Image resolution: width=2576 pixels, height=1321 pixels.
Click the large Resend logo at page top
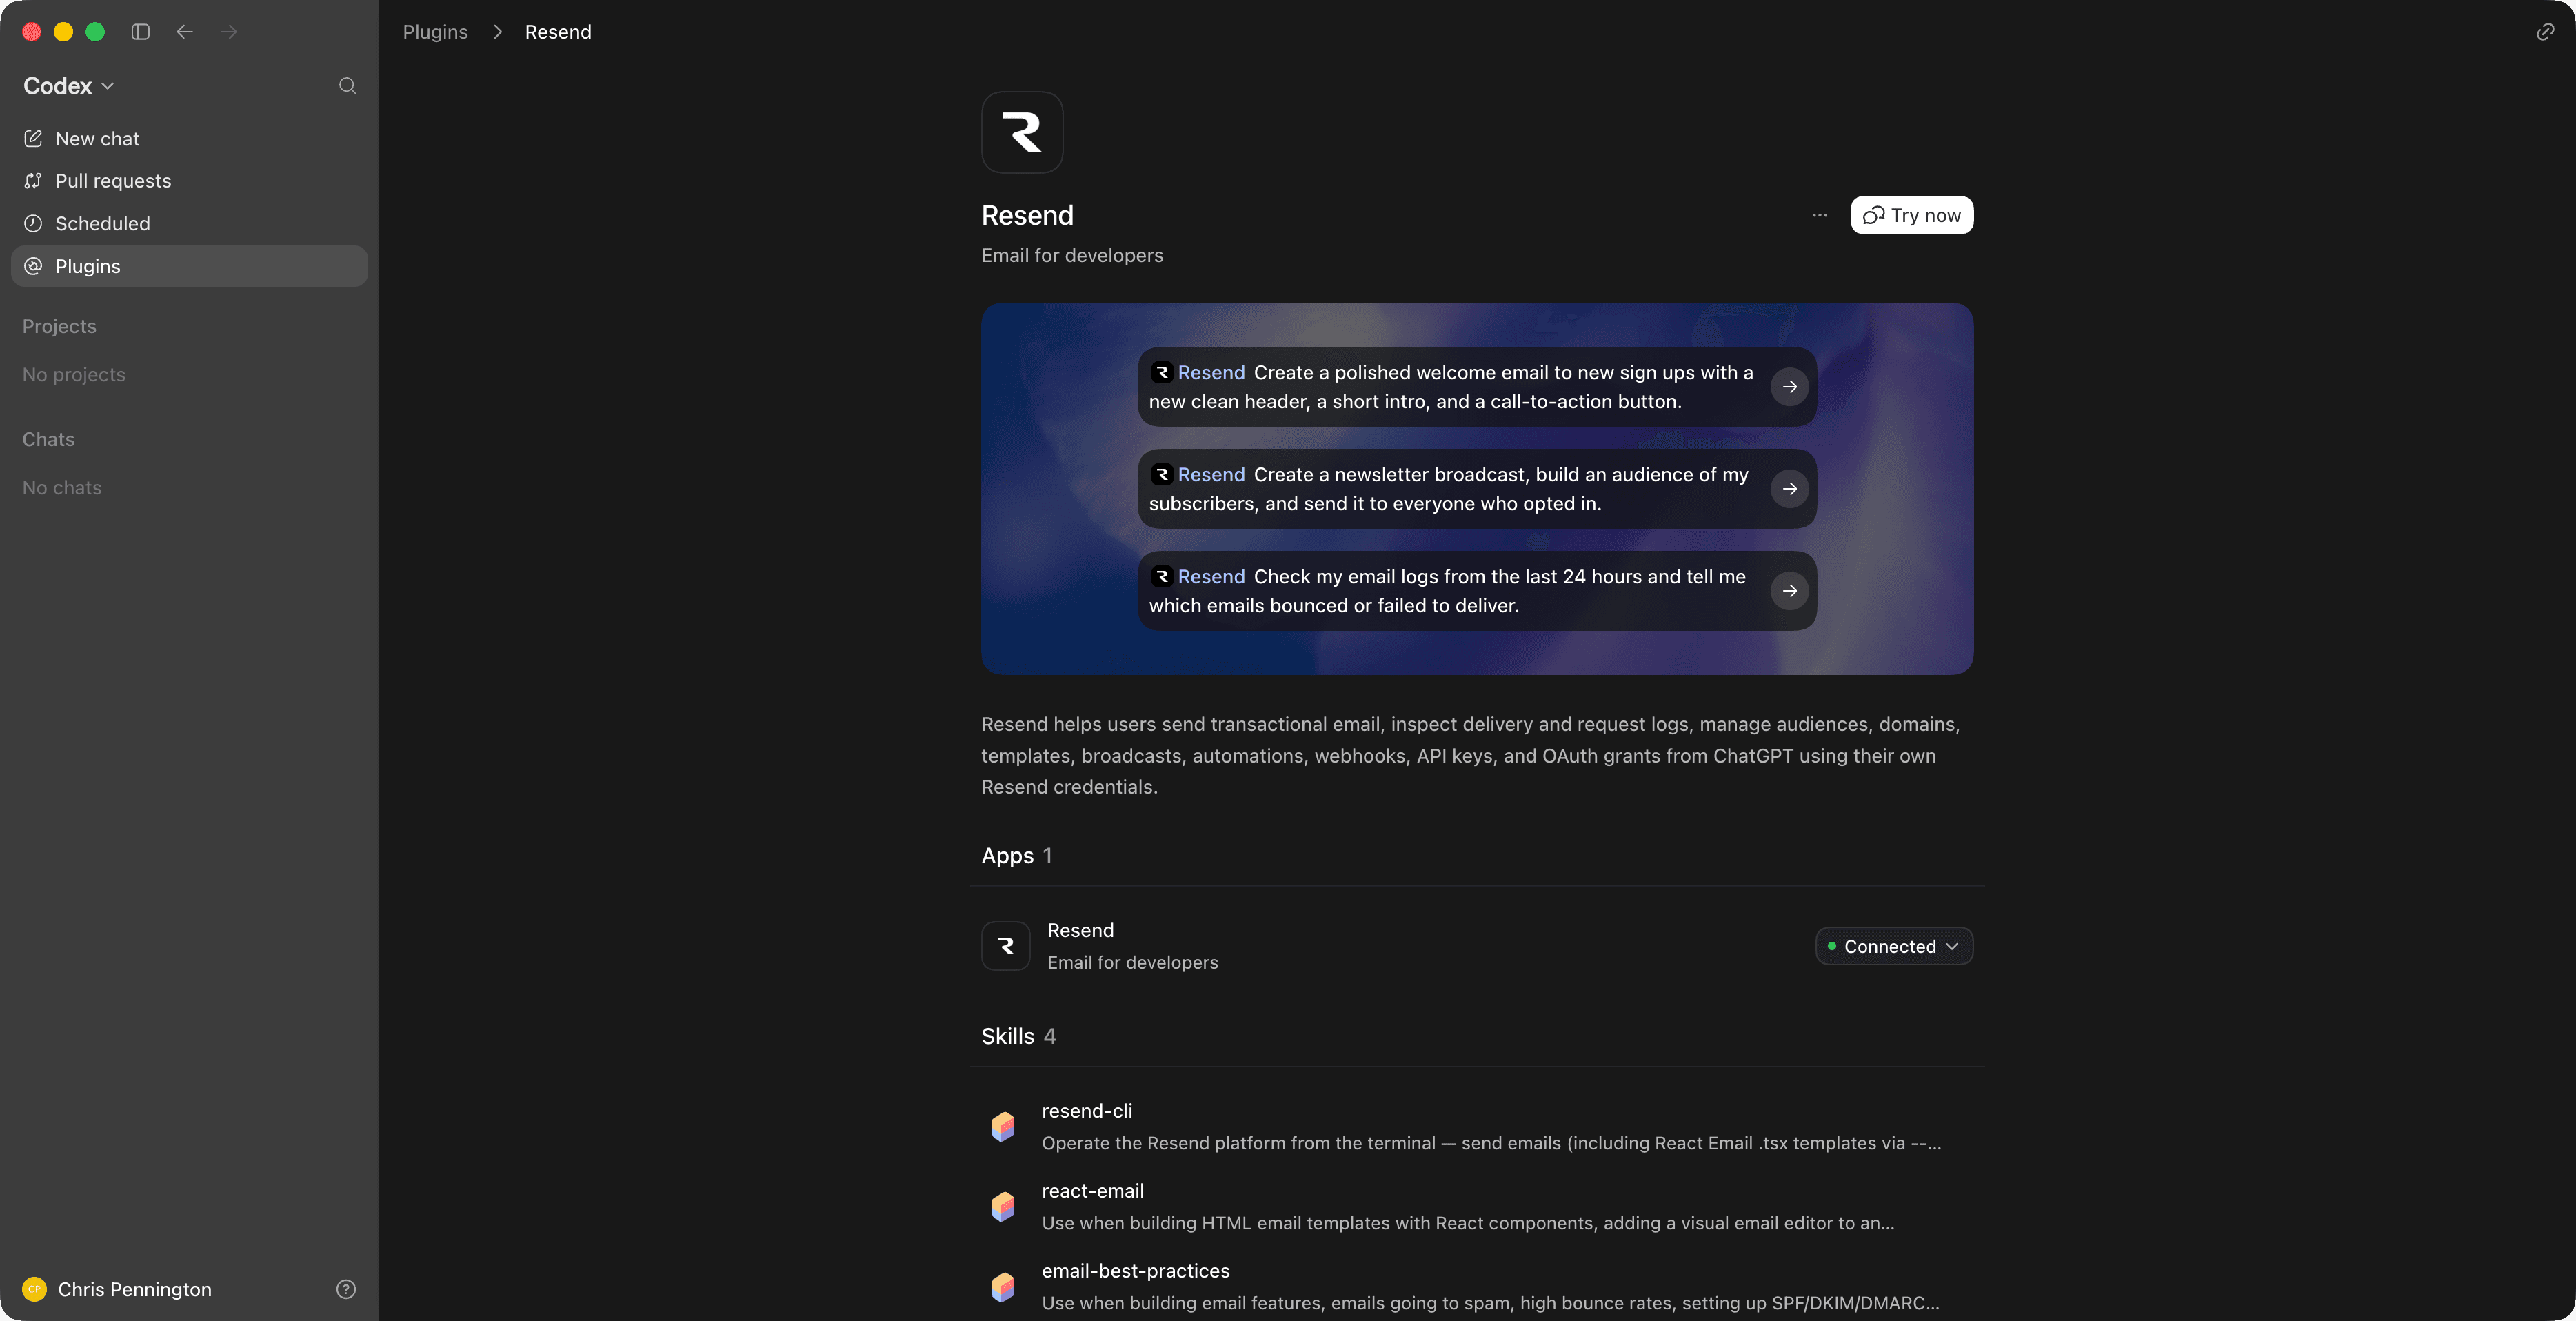[1022, 132]
